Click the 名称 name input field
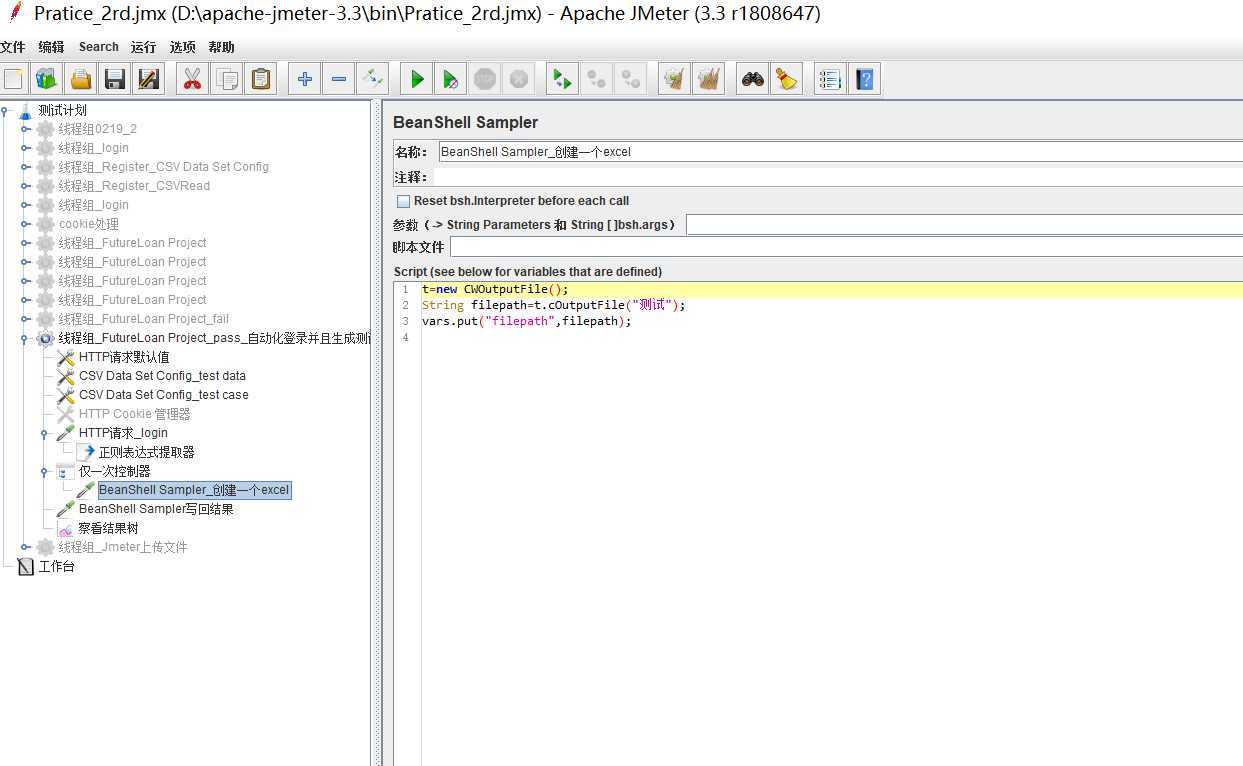1243x766 pixels. coord(838,152)
